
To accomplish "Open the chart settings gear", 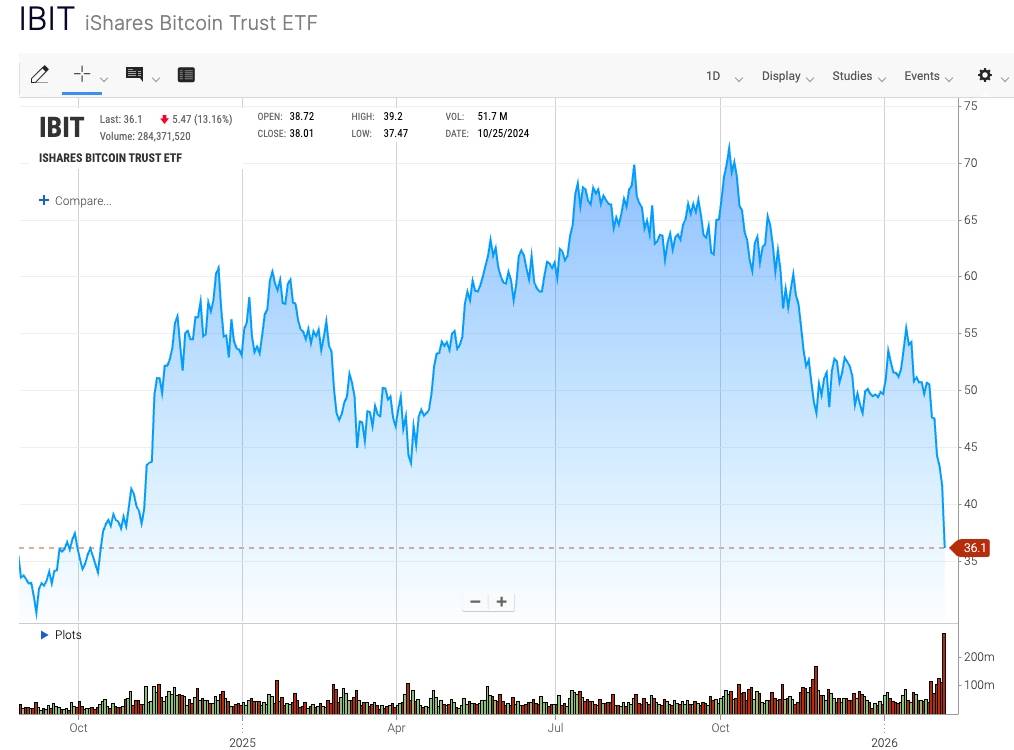I will tap(985, 75).
